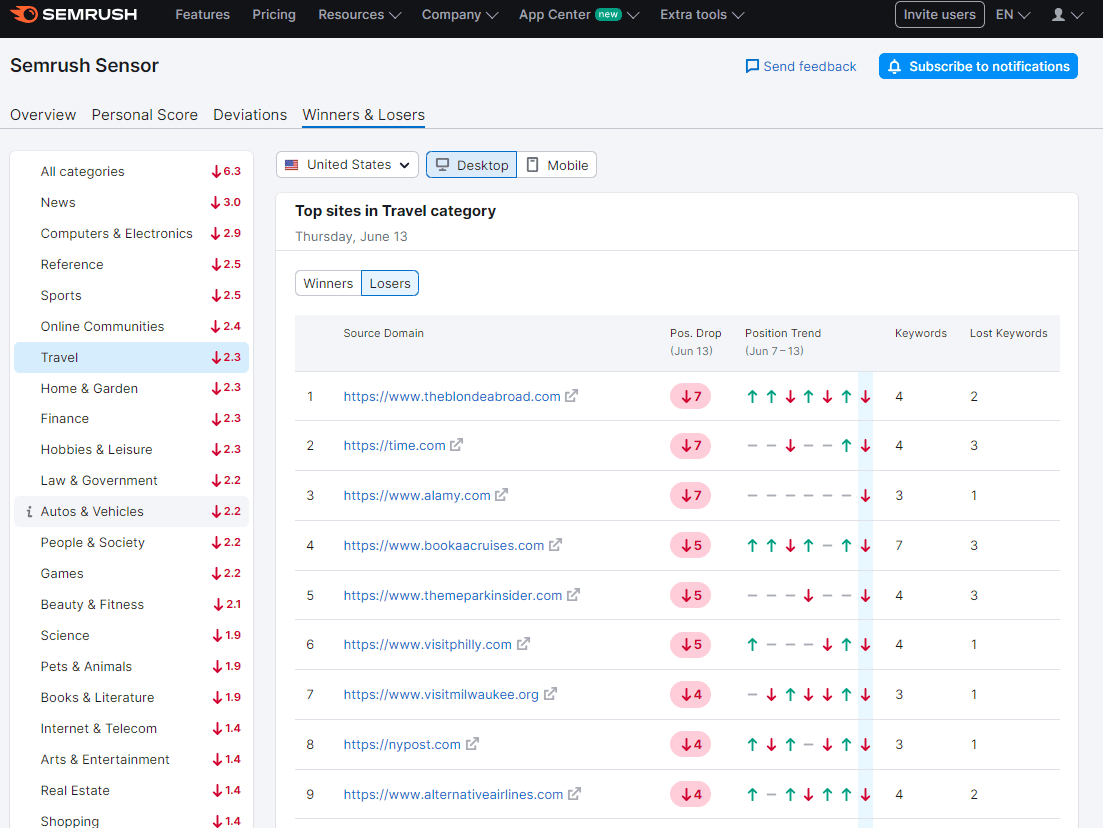Click the Semrush logo icon
The image size is (1103, 828).
click(x=24, y=15)
